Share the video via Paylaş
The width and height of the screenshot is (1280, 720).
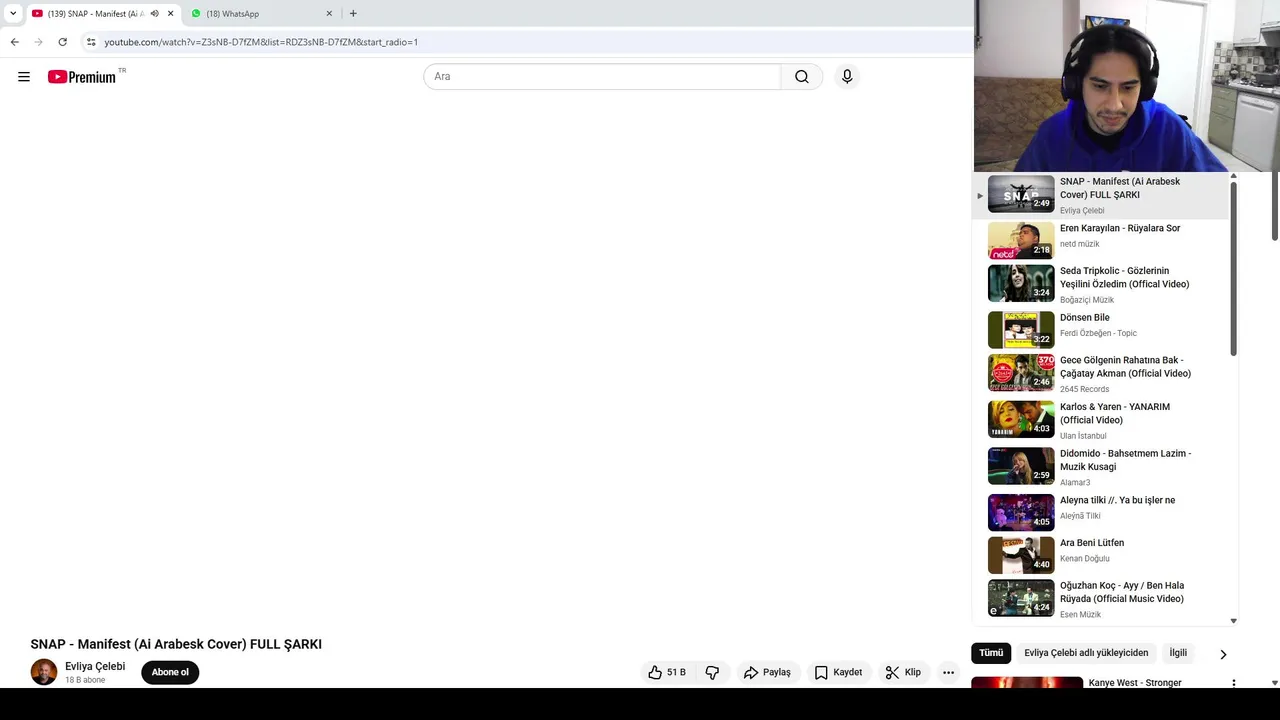pyautogui.click(x=767, y=672)
